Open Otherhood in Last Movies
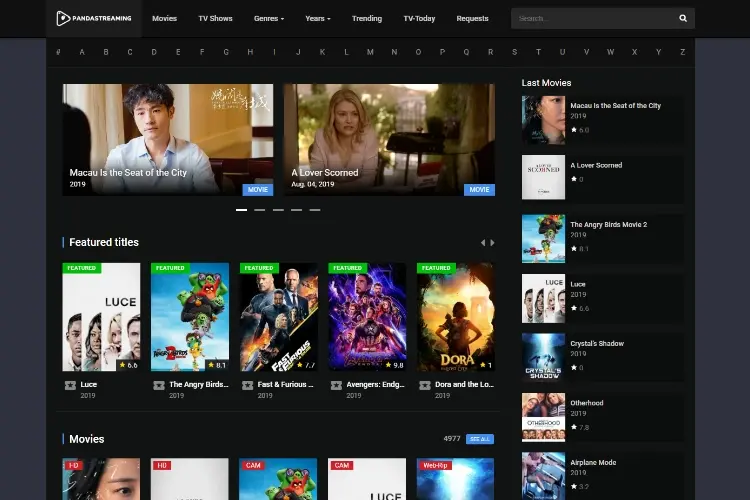750x500 pixels. pyautogui.click(x=587, y=403)
